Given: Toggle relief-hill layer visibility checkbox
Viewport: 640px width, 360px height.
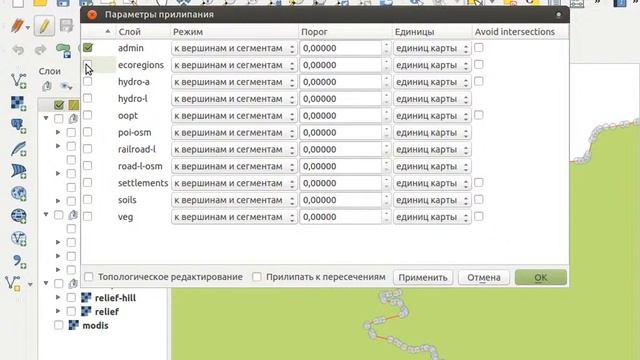Looking at the screenshot, I should [x=71, y=298].
